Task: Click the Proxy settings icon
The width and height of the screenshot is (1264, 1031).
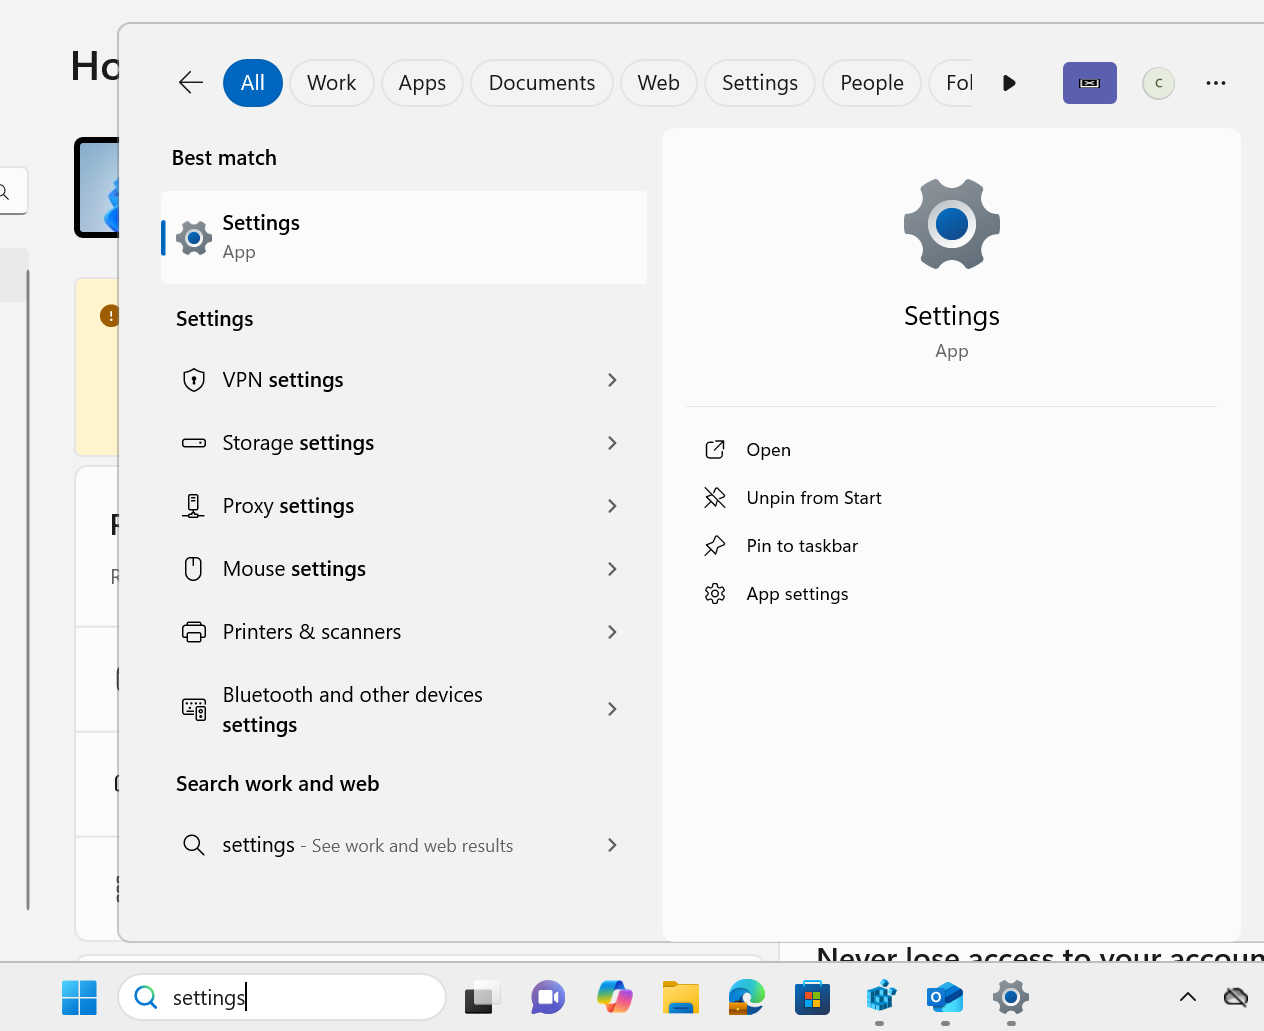Action: point(194,506)
